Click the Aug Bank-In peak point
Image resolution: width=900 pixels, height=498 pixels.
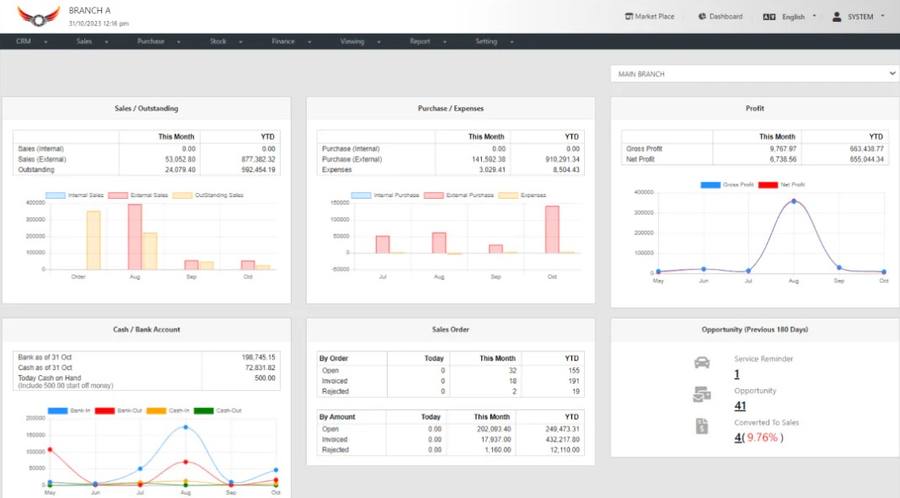(185, 427)
